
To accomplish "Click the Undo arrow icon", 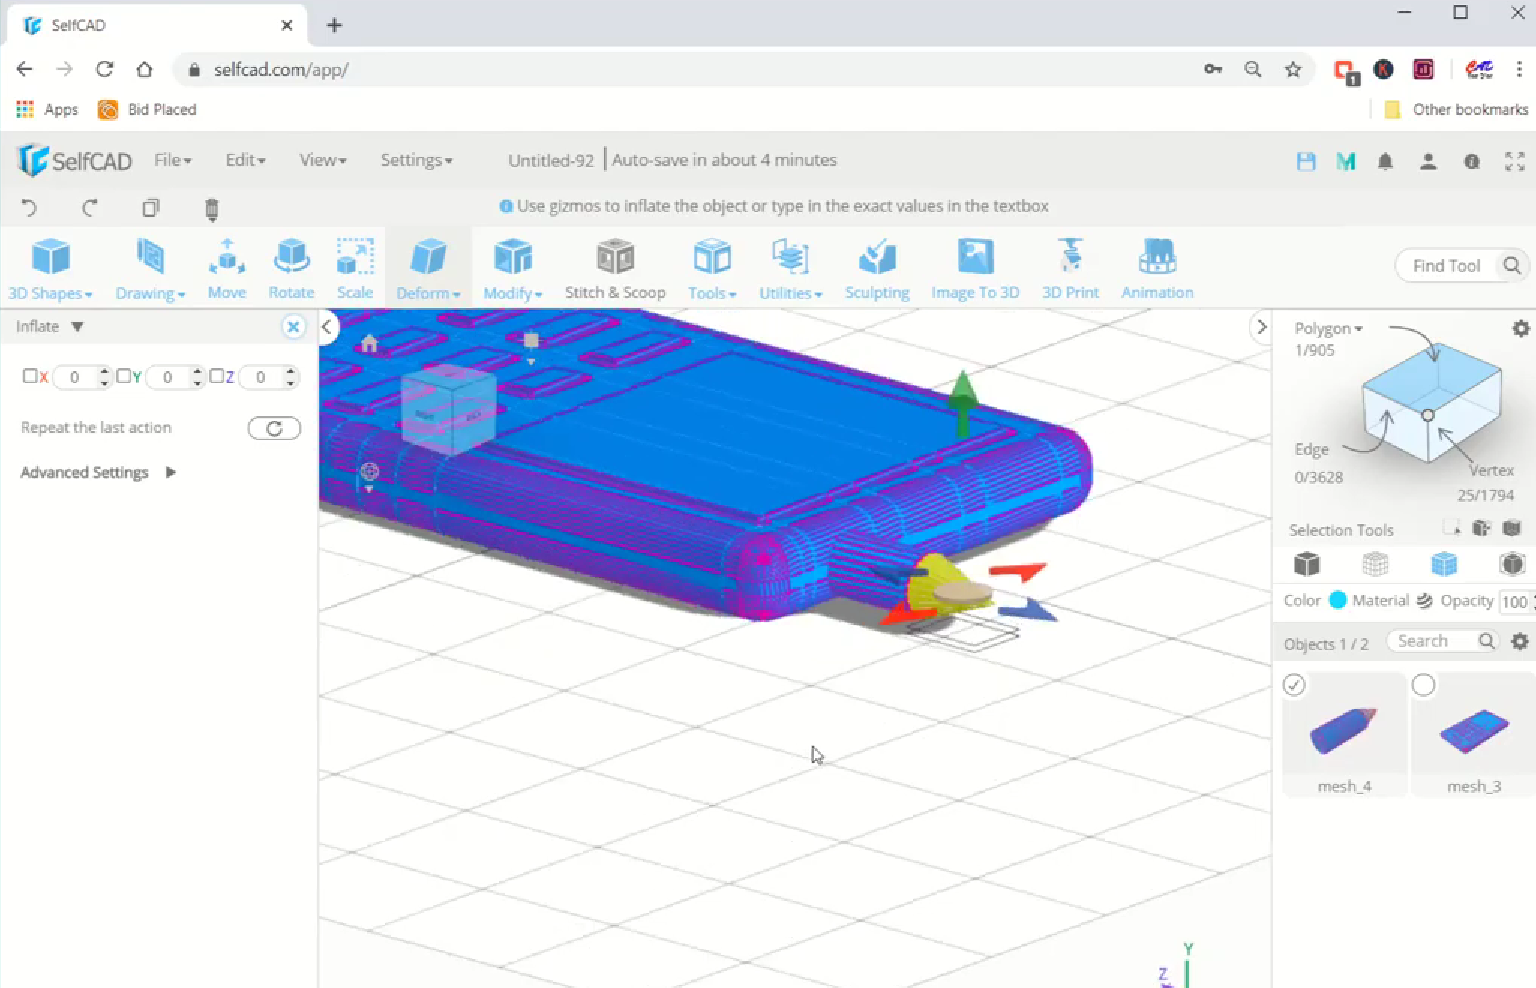I will coord(29,208).
